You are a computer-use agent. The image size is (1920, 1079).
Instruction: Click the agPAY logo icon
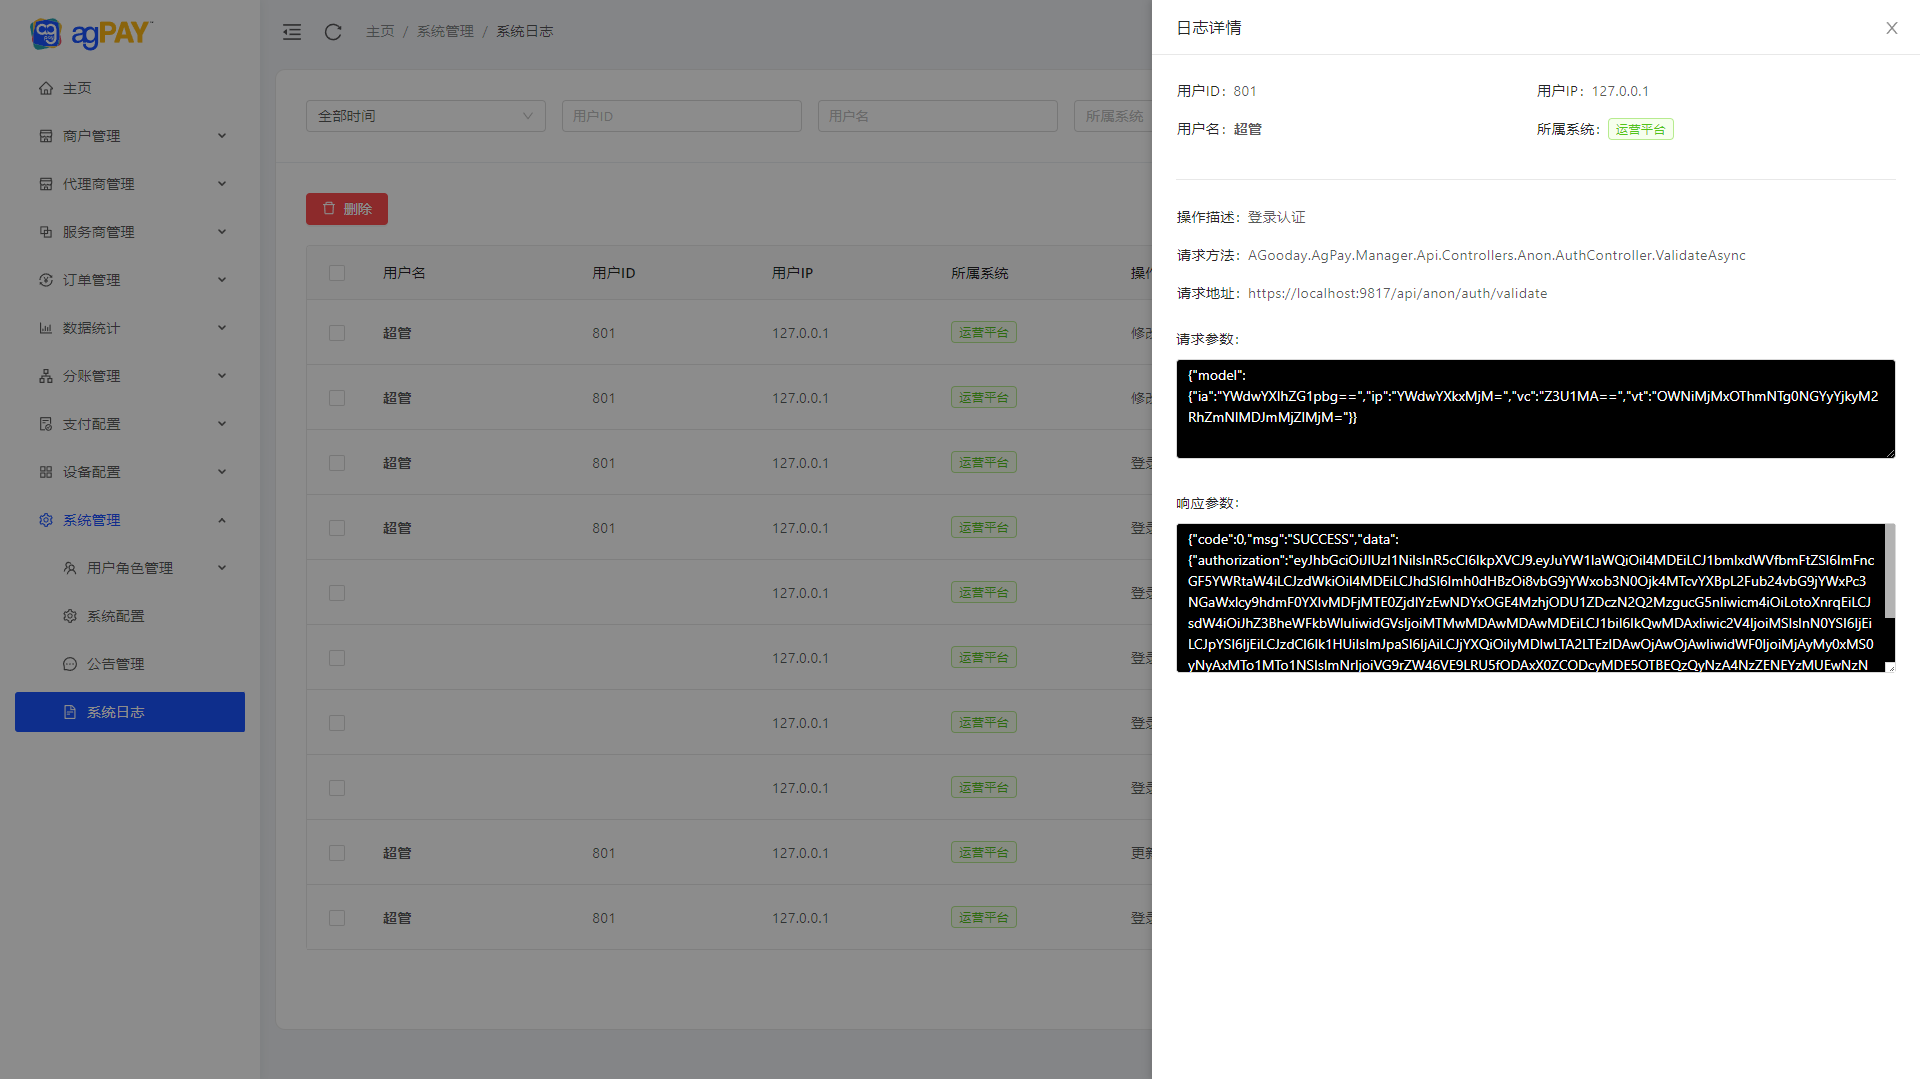(46, 33)
